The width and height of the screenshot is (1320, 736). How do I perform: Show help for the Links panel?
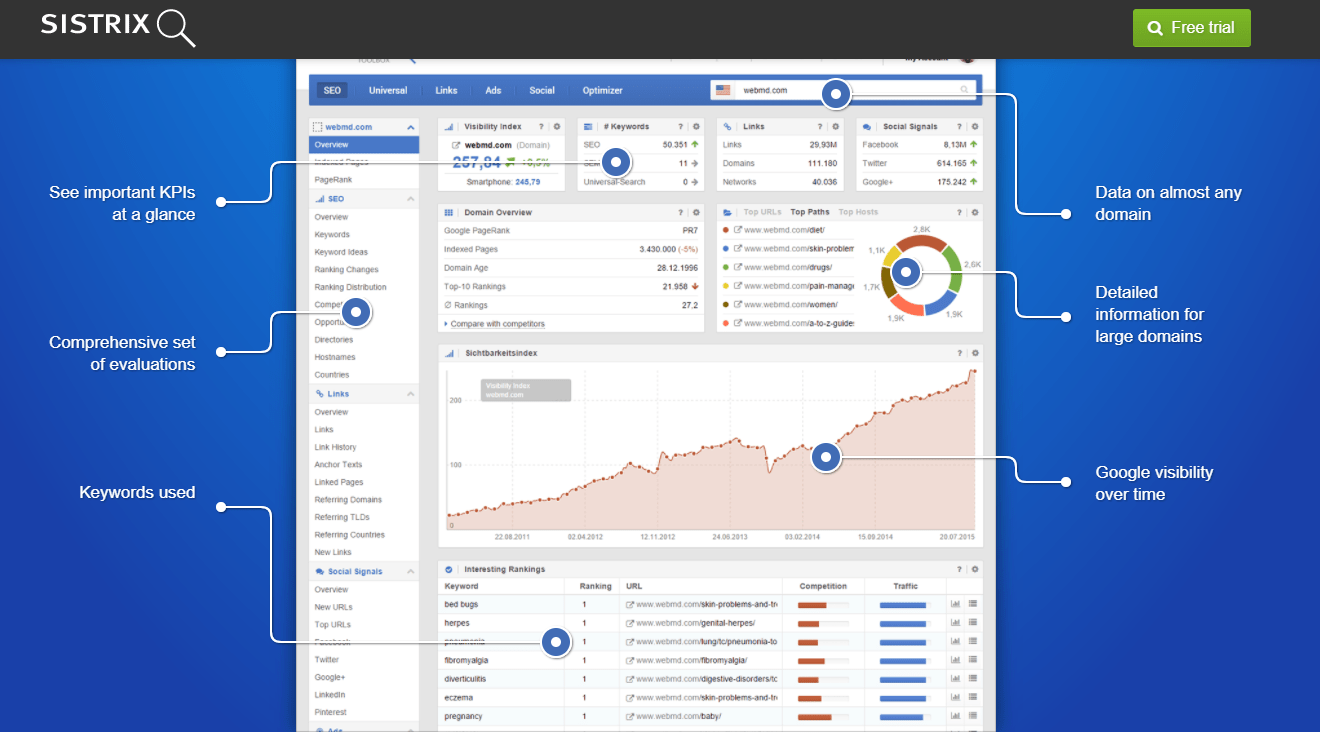pos(820,127)
